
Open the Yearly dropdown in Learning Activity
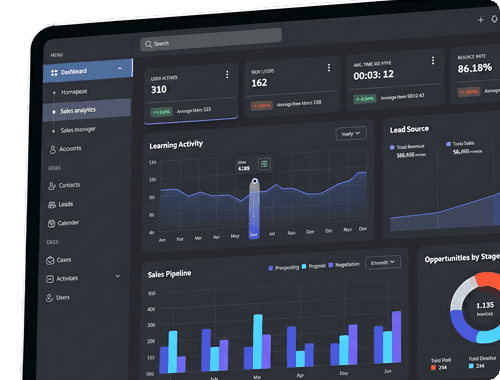351,133
